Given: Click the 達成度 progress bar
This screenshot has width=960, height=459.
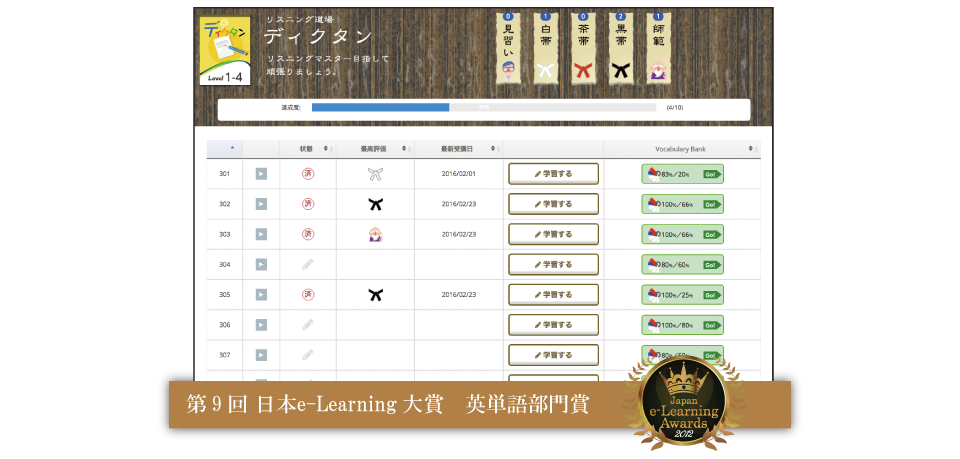Looking at the screenshot, I should coord(484,108).
